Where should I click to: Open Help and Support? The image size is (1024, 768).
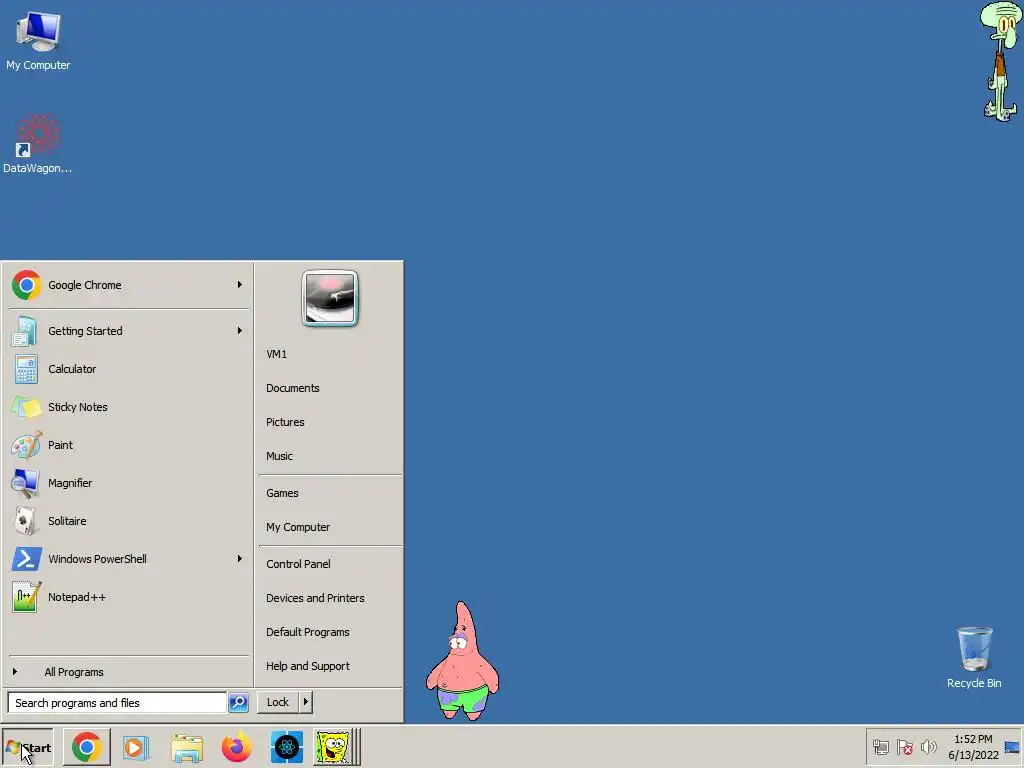(308, 666)
